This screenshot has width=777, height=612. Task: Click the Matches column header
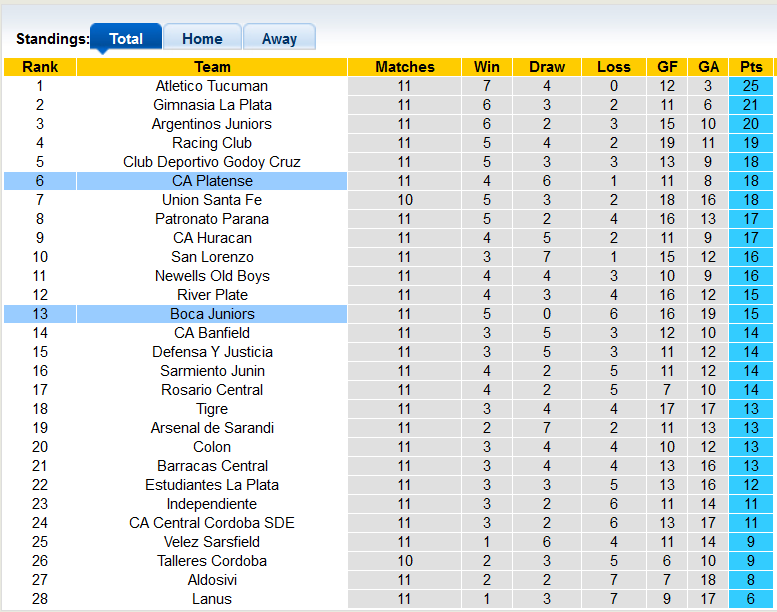[405, 67]
